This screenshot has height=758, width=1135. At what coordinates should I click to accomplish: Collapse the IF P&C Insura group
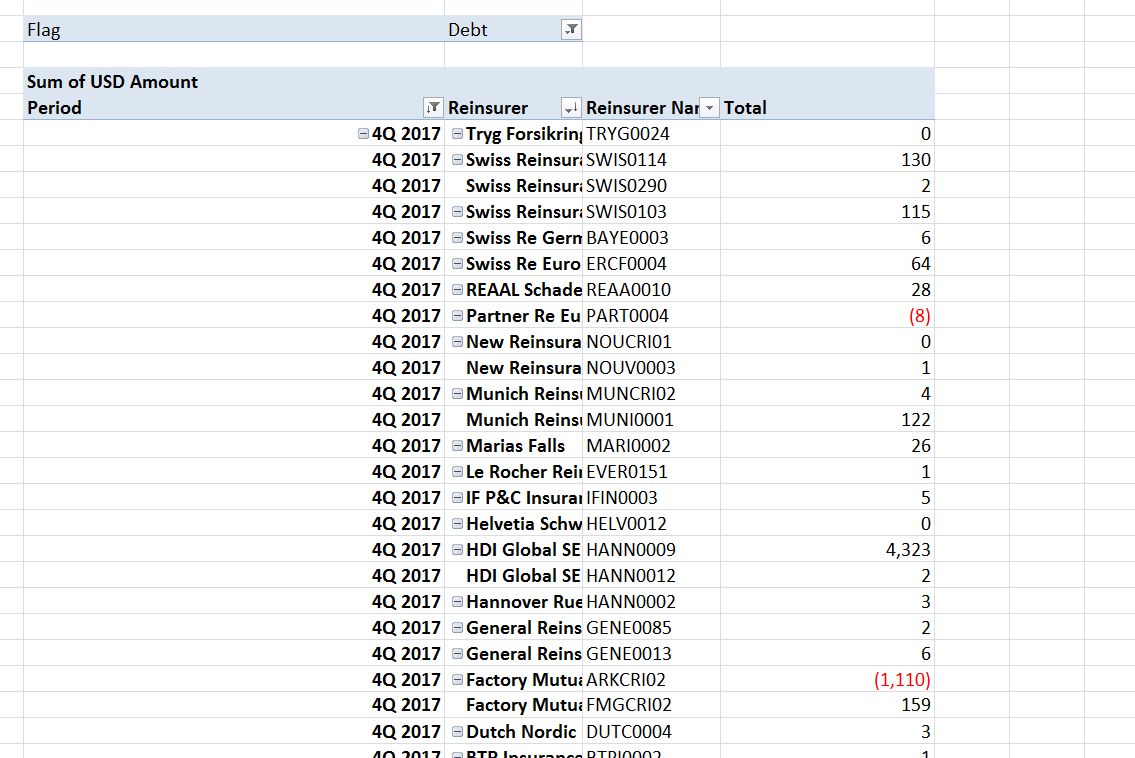[457, 498]
